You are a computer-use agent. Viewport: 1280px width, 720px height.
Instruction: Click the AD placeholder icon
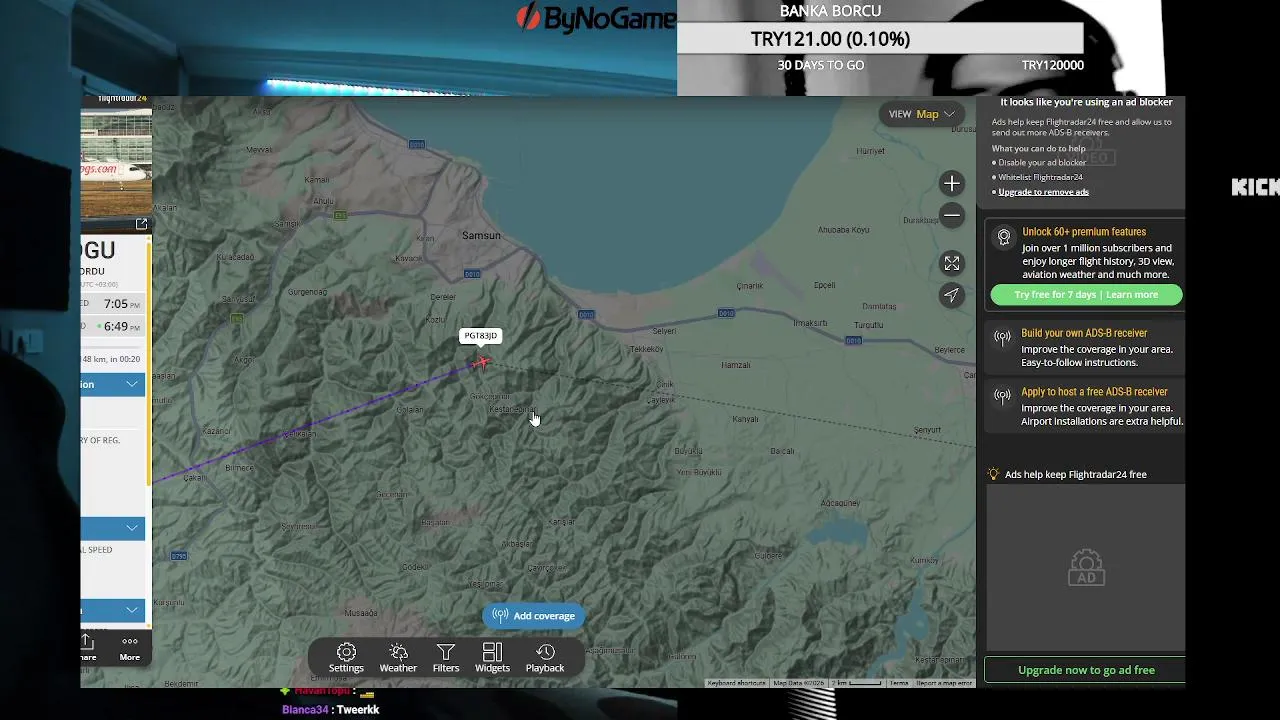(1086, 568)
